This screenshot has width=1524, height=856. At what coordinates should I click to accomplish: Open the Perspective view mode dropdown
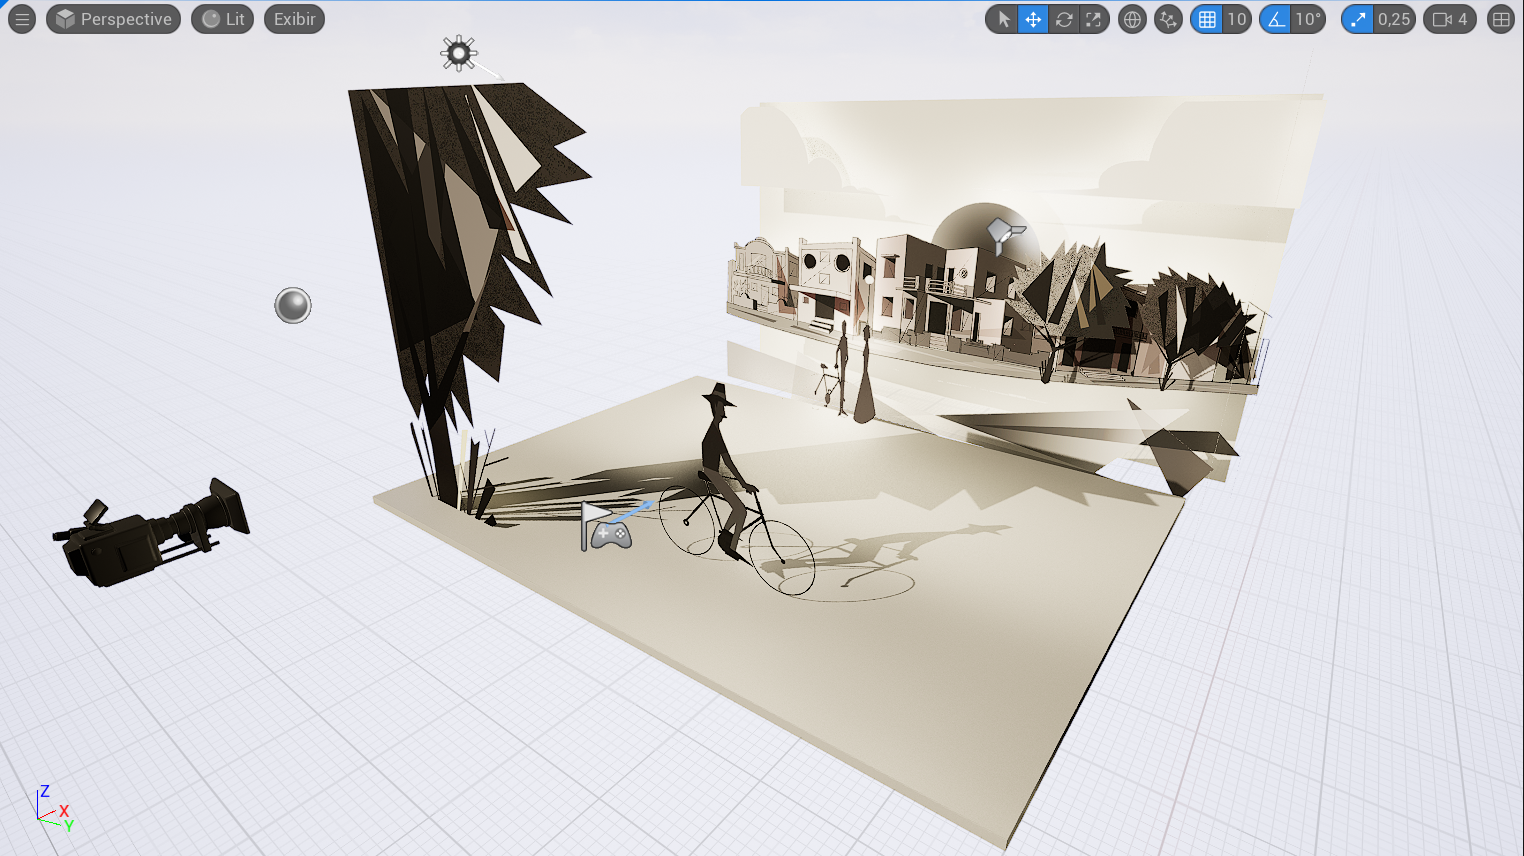(114, 19)
